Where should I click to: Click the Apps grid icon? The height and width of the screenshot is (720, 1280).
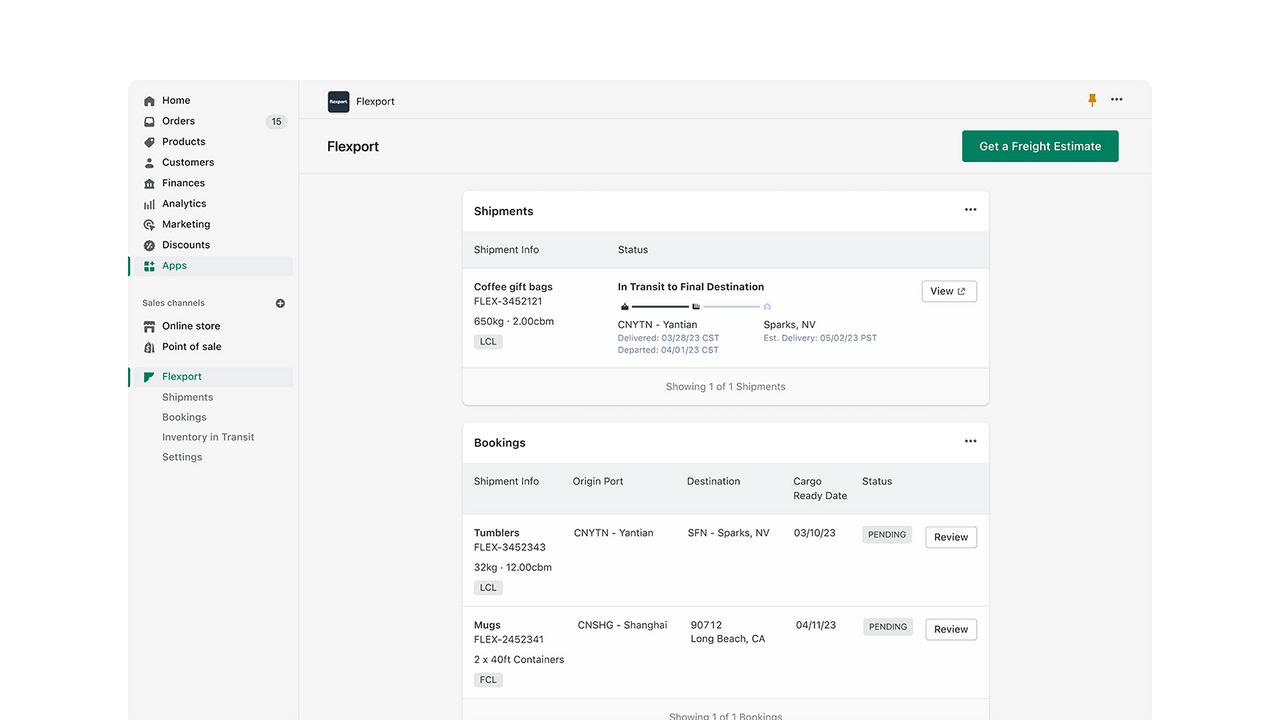149,266
